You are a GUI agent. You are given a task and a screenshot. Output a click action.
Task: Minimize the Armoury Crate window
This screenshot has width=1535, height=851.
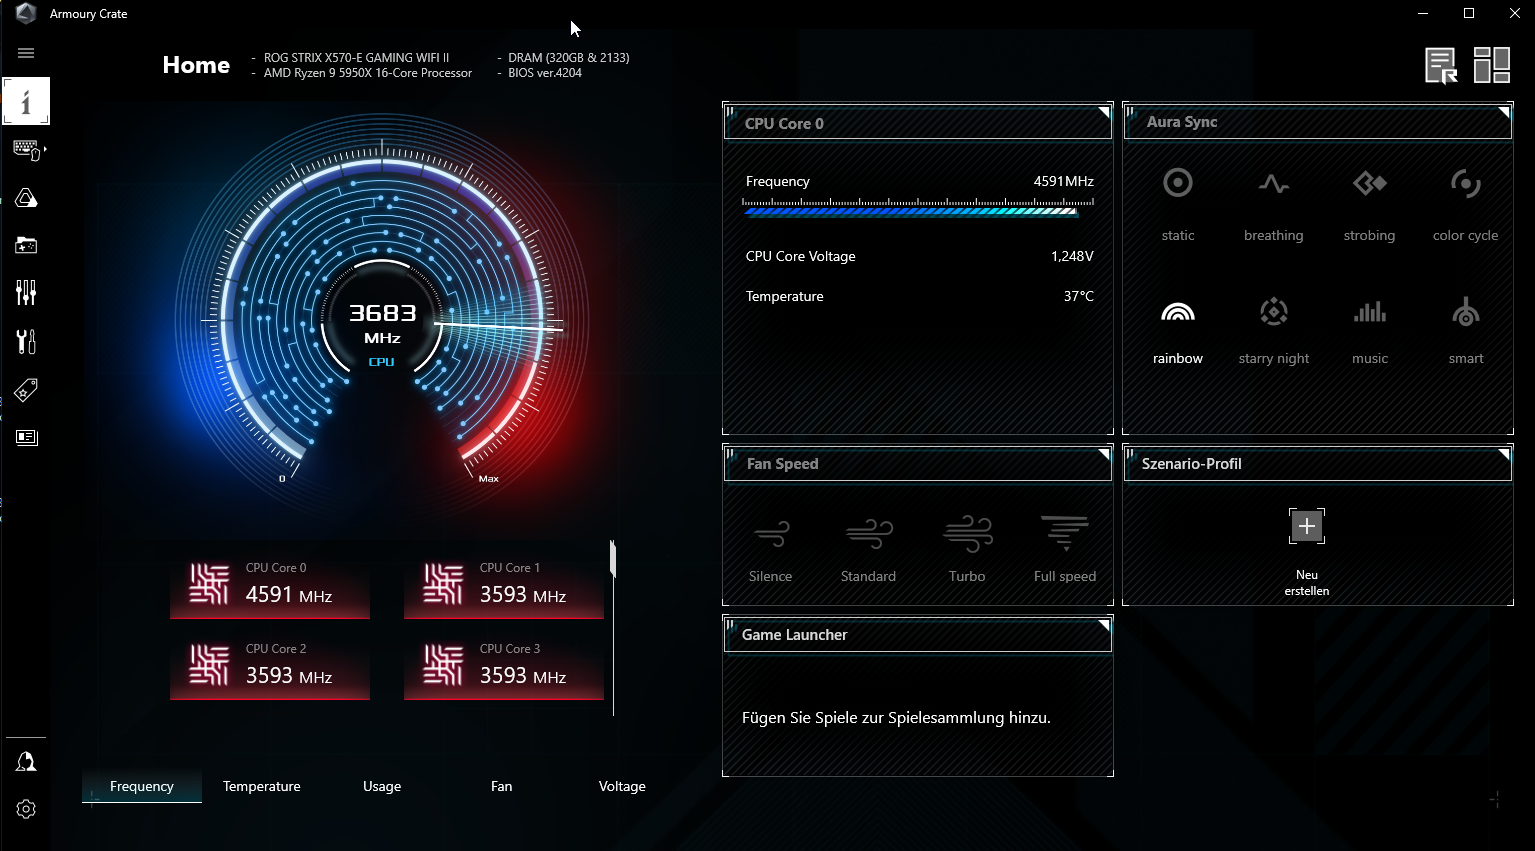(x=1423, y=13)
